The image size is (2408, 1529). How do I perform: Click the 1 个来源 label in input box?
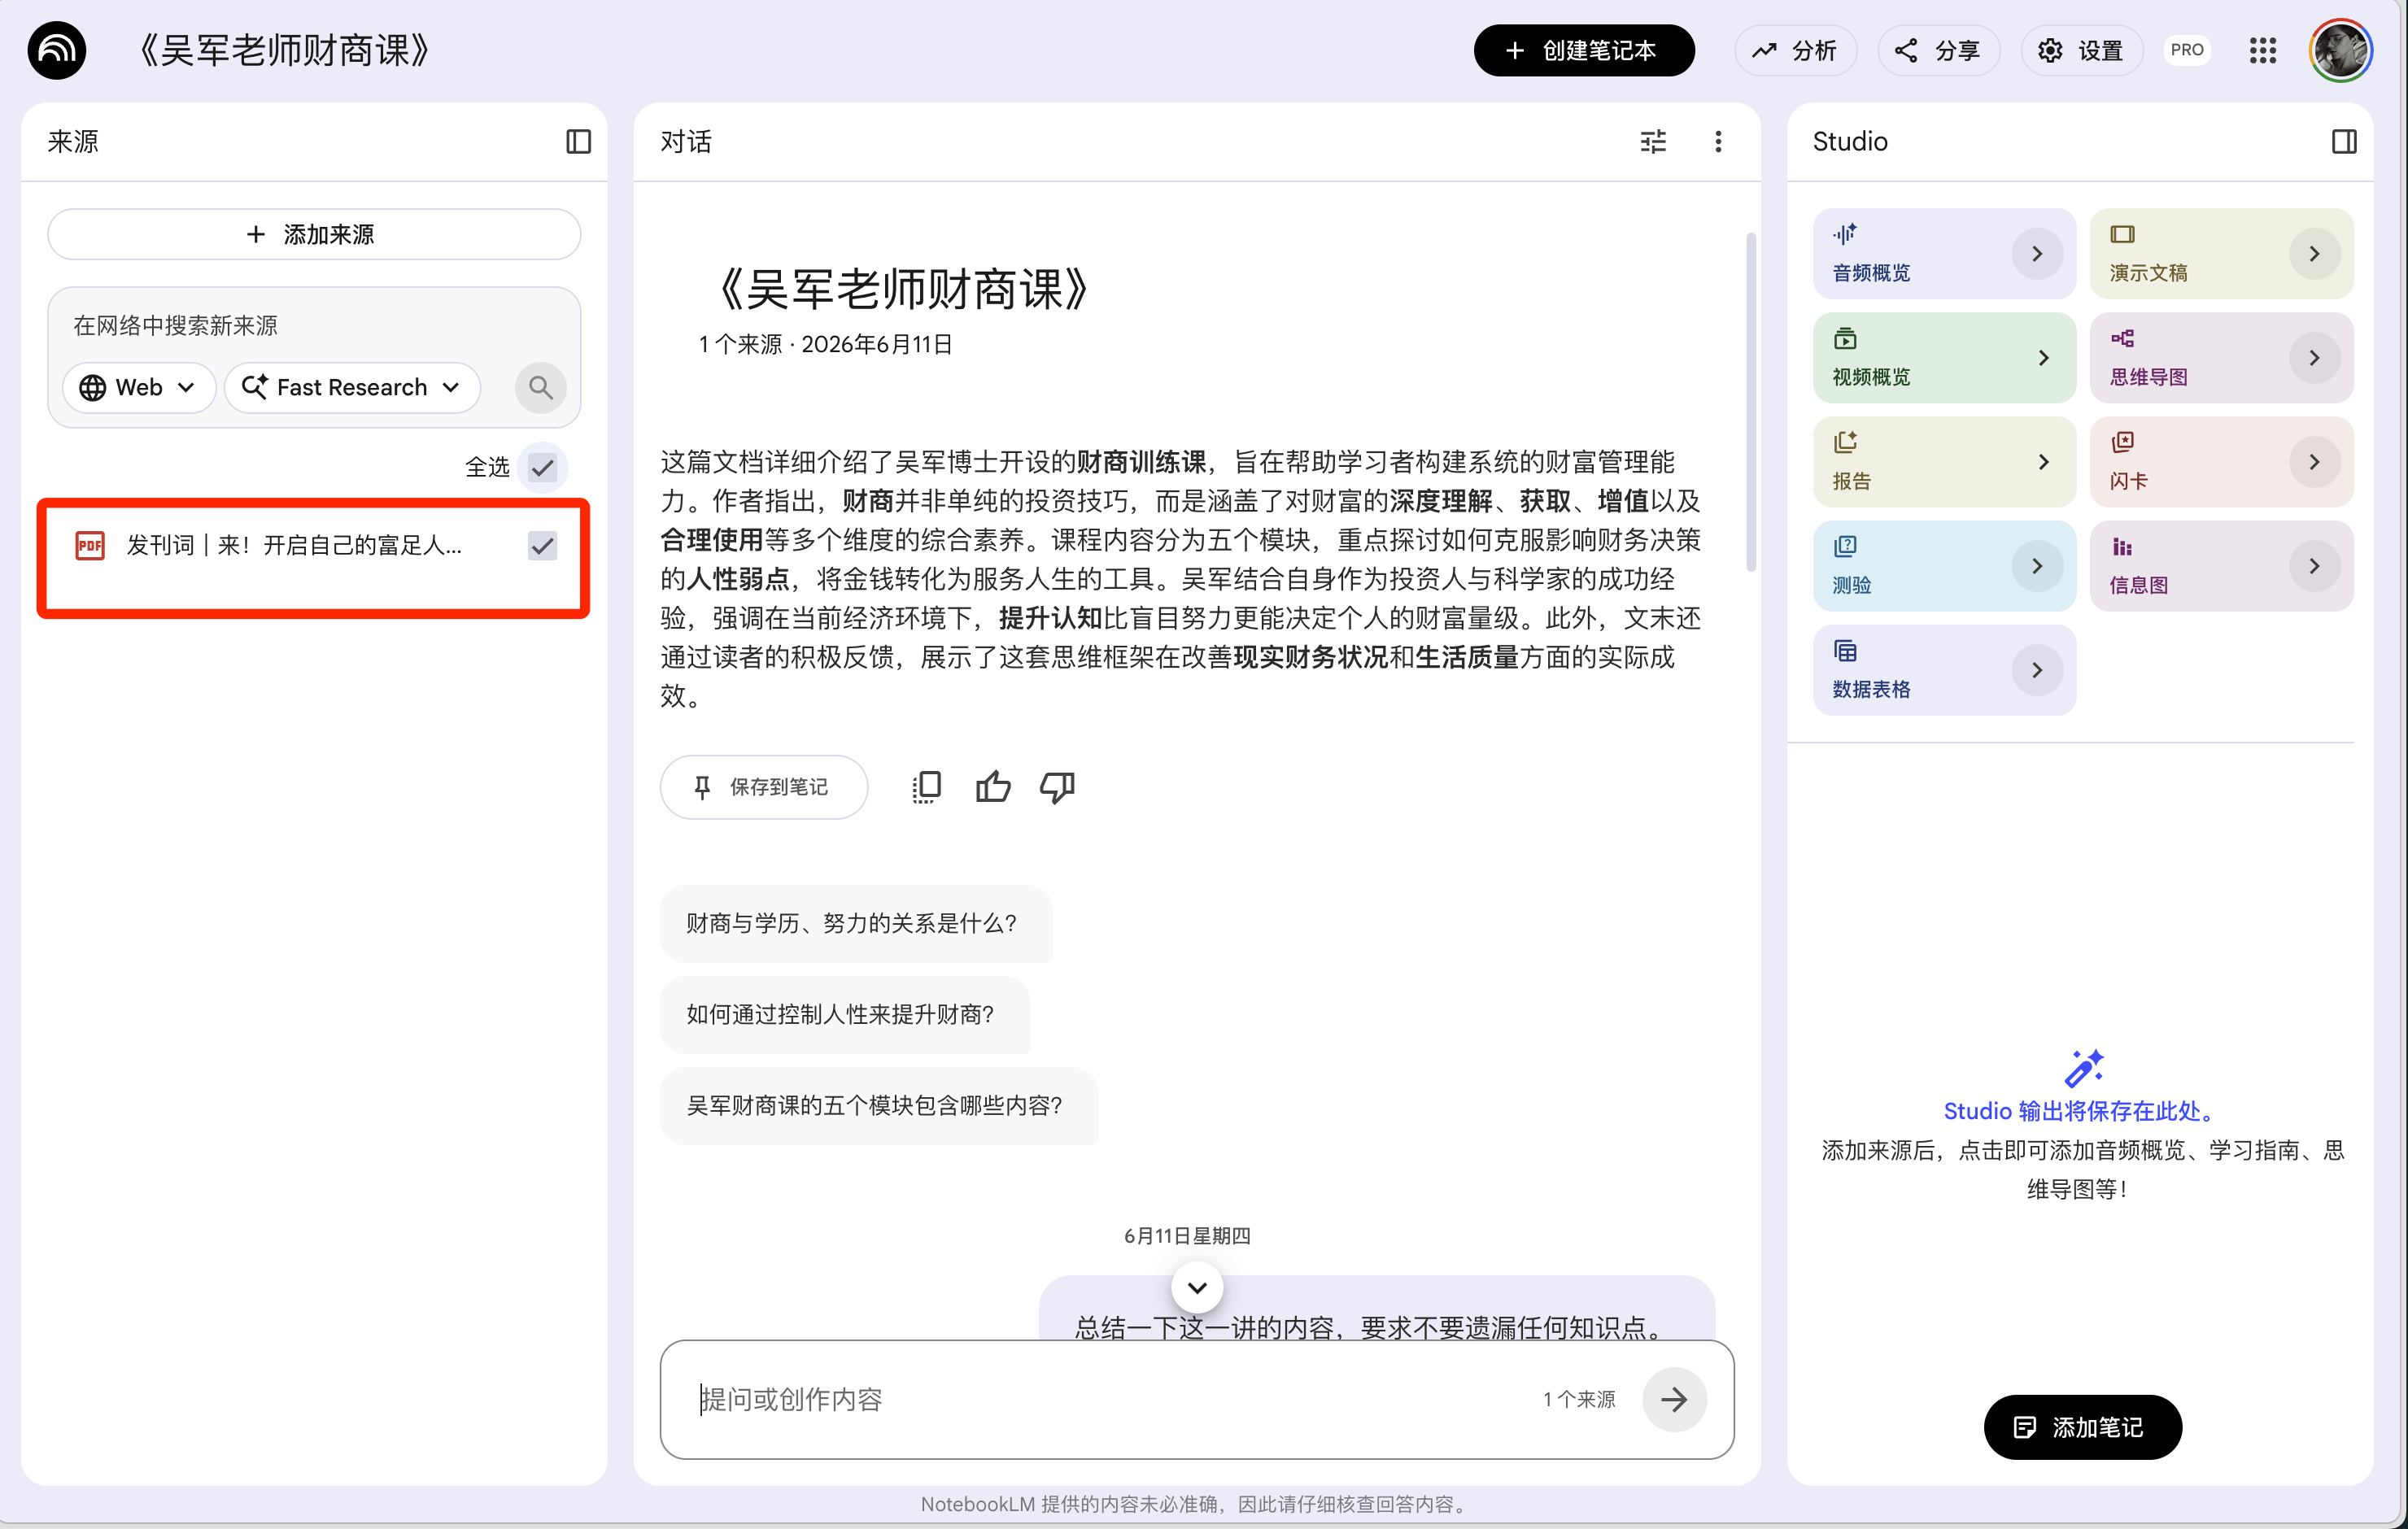tap(1578, 1399)
